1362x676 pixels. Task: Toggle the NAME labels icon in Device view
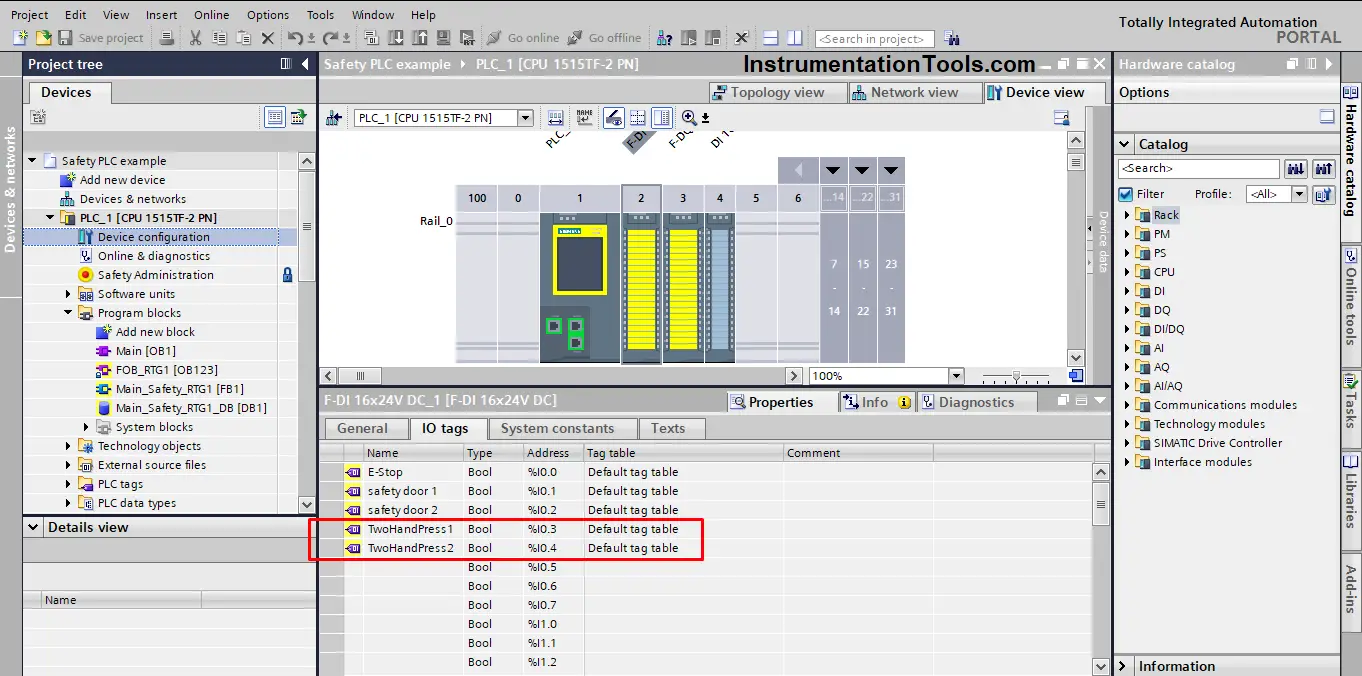585,118
